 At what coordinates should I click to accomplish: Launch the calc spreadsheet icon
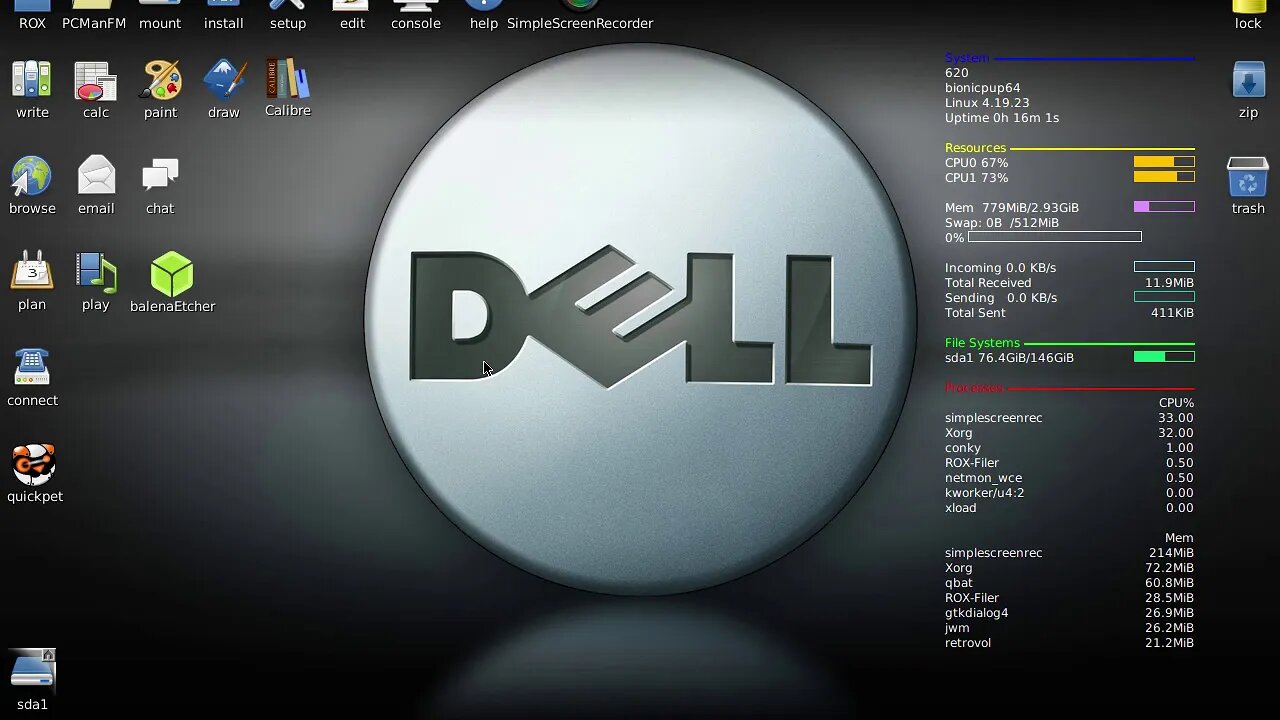point(96,80)
